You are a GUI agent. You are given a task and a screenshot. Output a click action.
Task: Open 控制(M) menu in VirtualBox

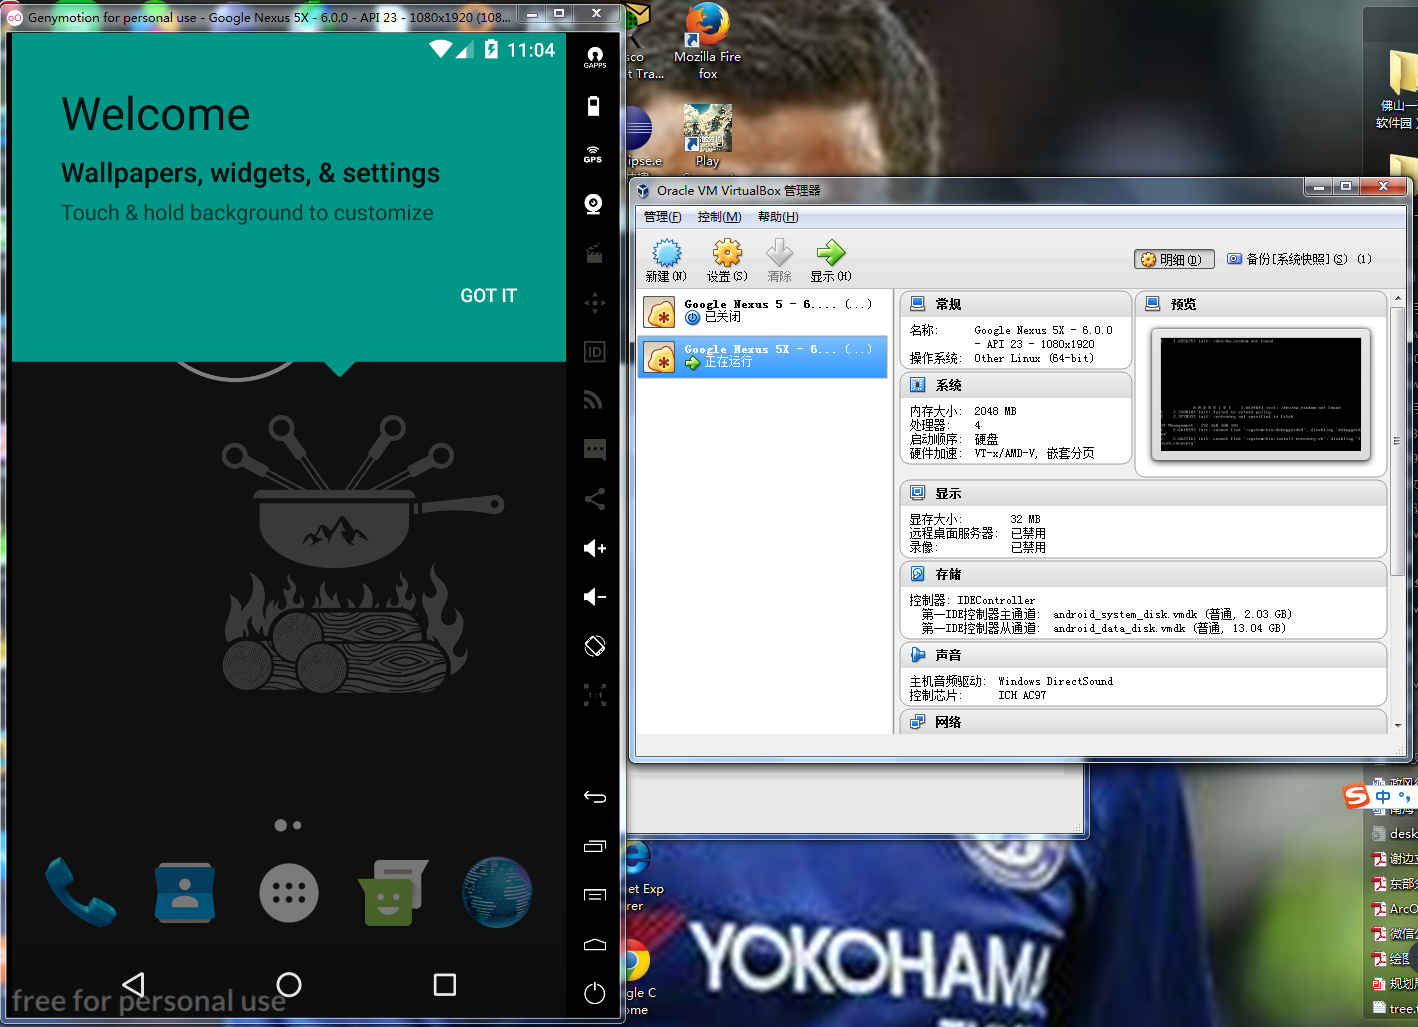(719, 217)
